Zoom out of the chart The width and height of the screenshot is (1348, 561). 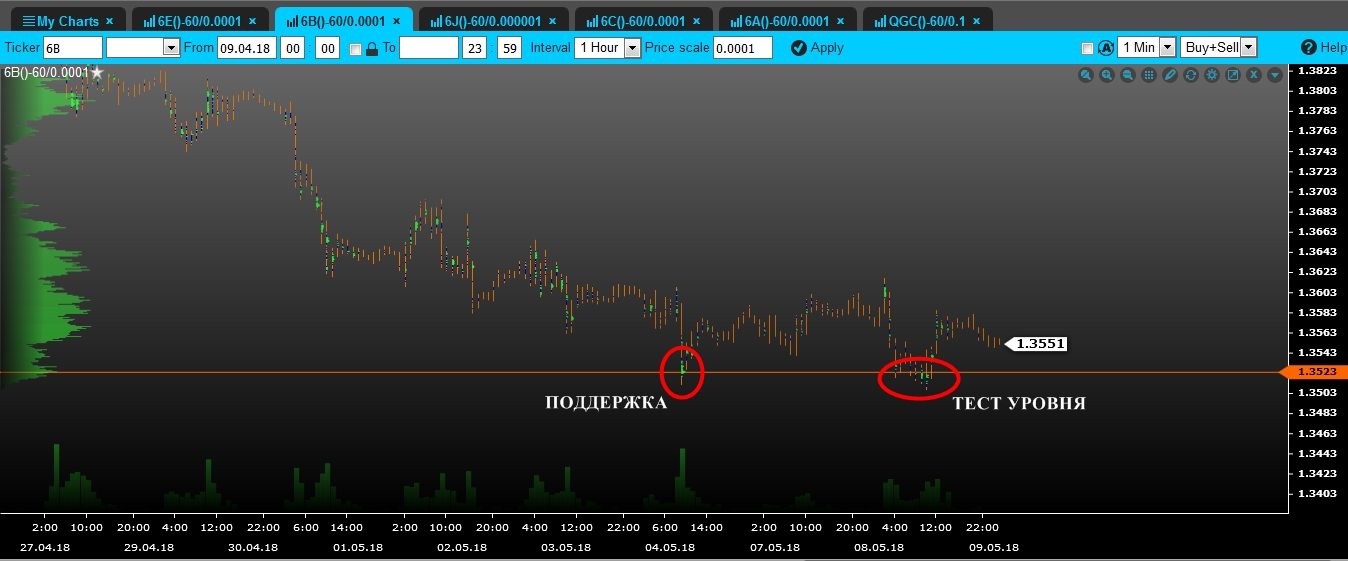point(1128,75)
